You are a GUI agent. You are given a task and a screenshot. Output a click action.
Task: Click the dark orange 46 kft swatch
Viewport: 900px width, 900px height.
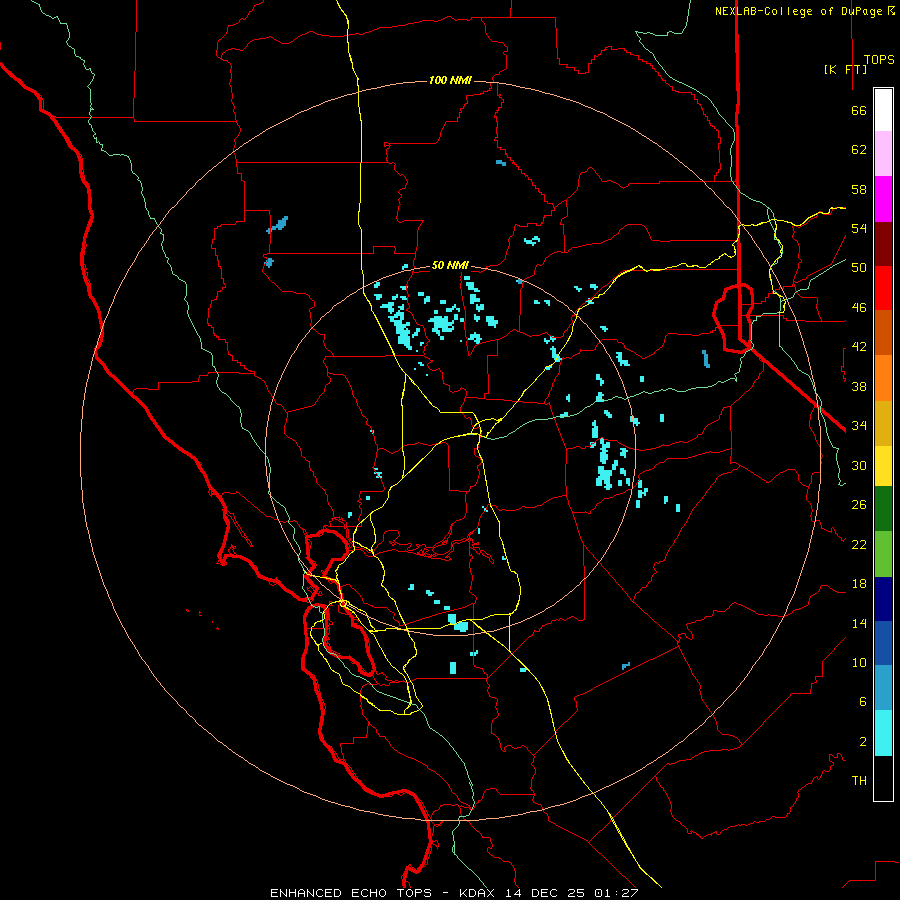click(x=883, y=332)
